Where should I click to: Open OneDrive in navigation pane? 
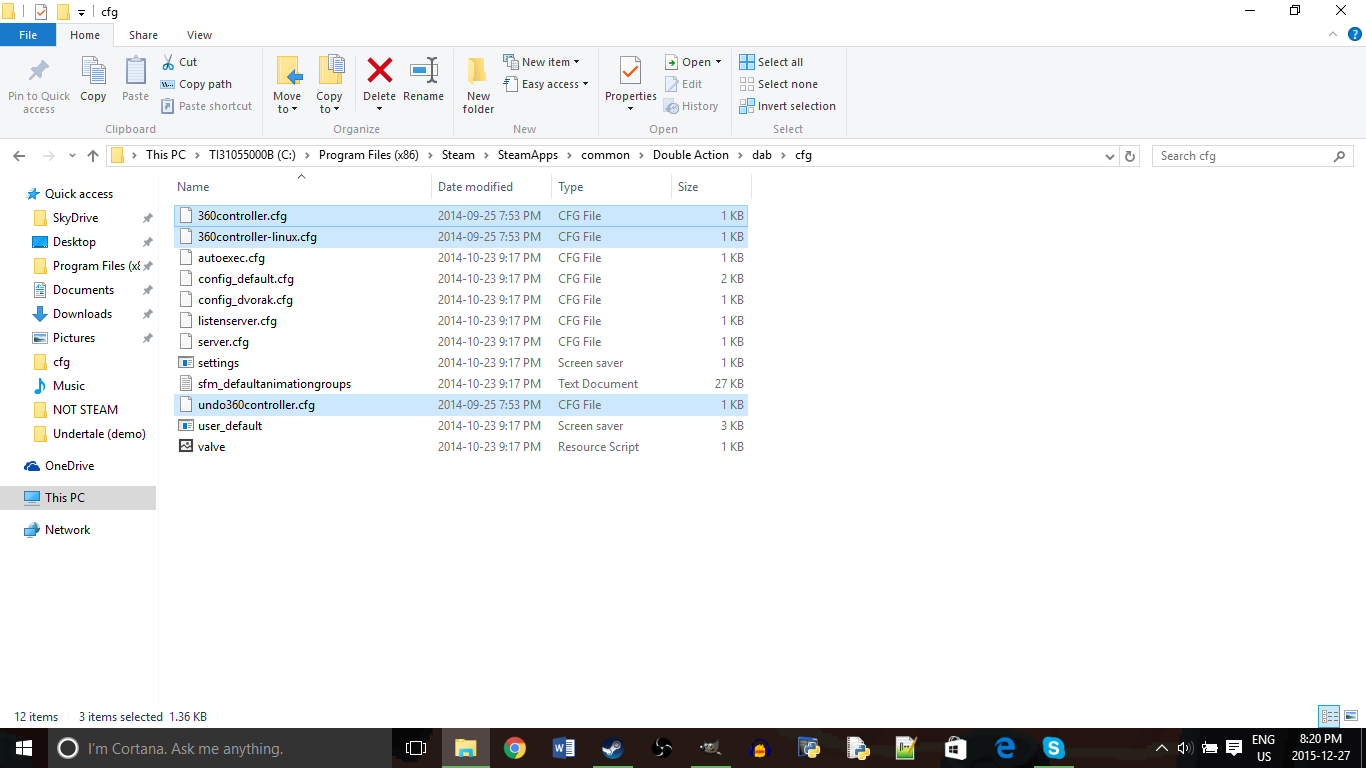tap(69, 466)
